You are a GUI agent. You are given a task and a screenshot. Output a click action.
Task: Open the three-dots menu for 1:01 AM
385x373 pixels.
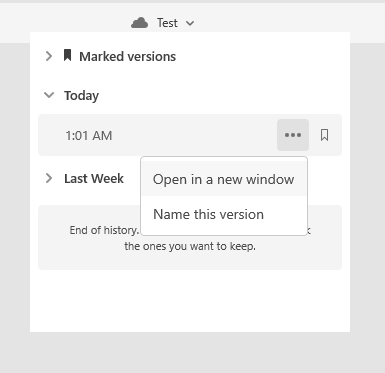293,135
